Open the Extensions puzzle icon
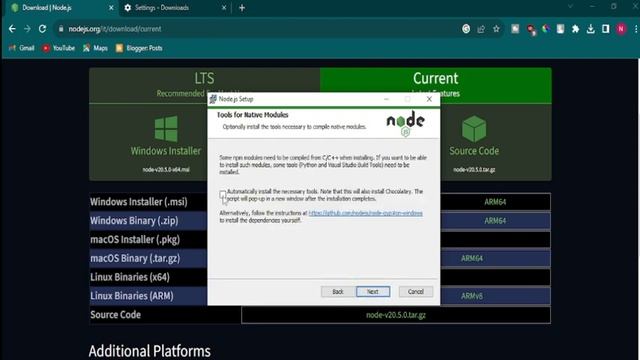Screen dimensions: 640x360 coord(576,29)
